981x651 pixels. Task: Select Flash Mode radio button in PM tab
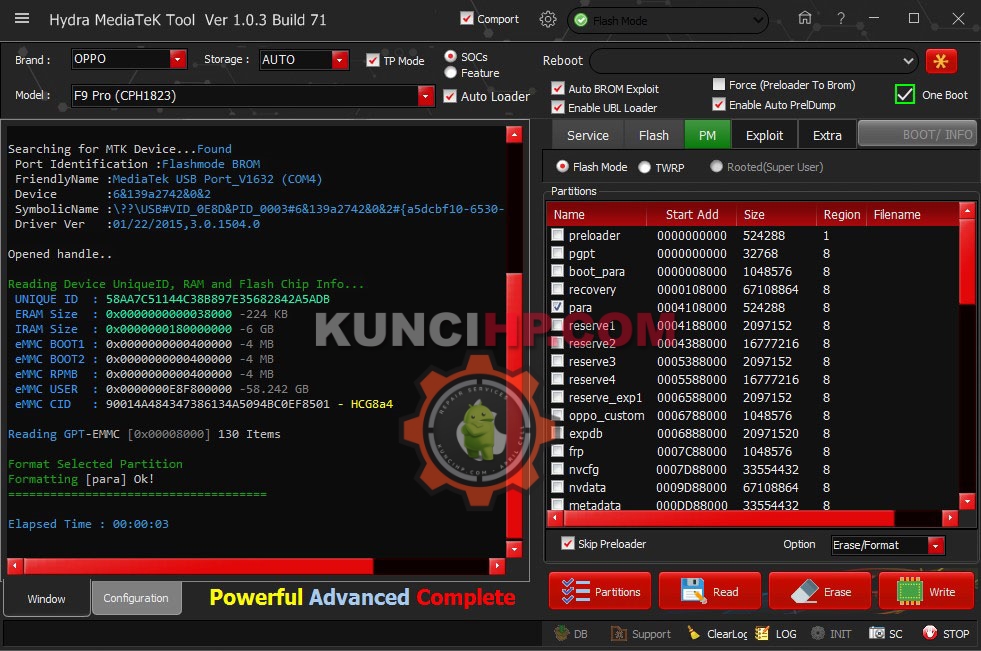(562, 166)
